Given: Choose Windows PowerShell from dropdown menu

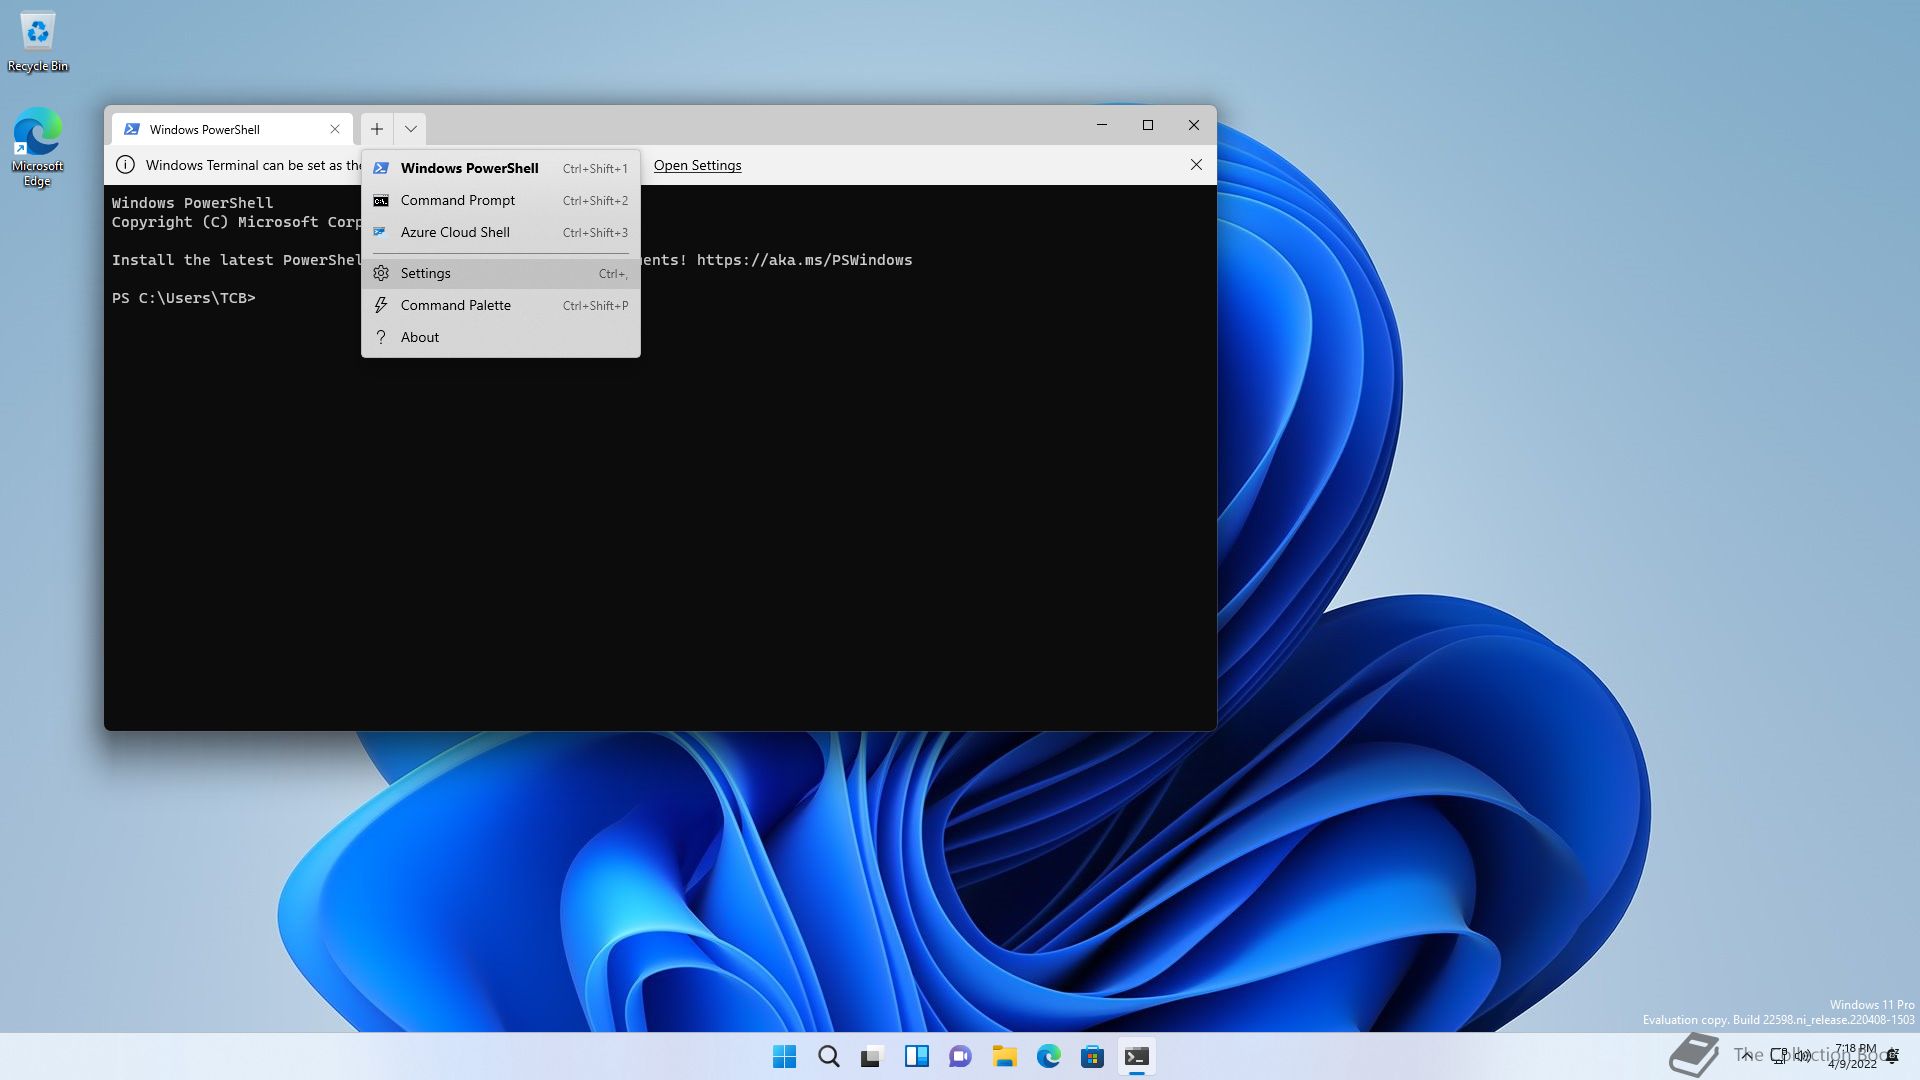Looking at the screenshot, I should tap(500, 168).
